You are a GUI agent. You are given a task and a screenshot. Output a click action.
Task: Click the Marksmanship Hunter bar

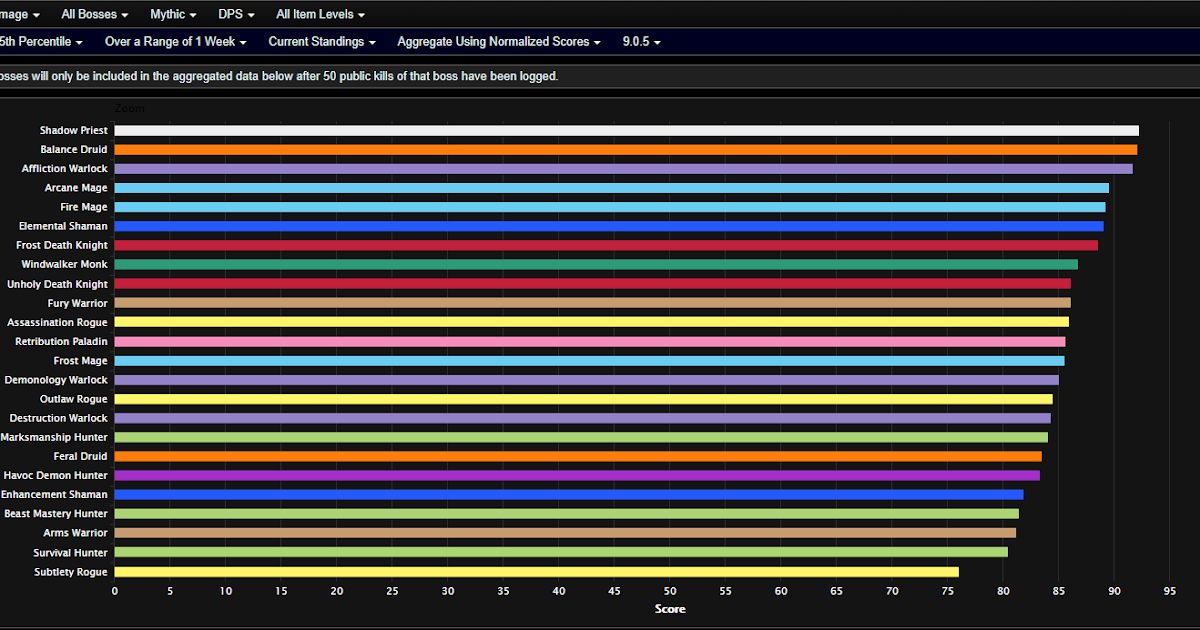point(581,437)
